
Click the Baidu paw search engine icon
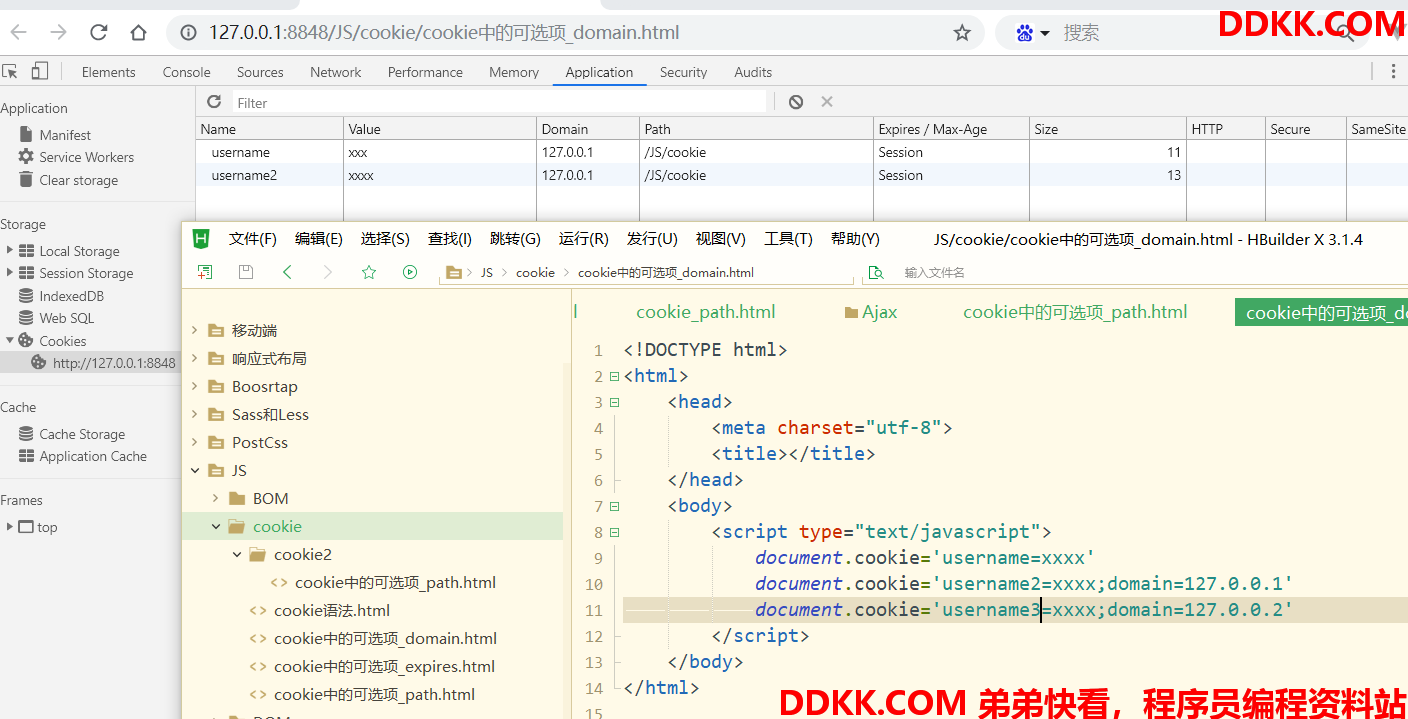pos(1024,33)
